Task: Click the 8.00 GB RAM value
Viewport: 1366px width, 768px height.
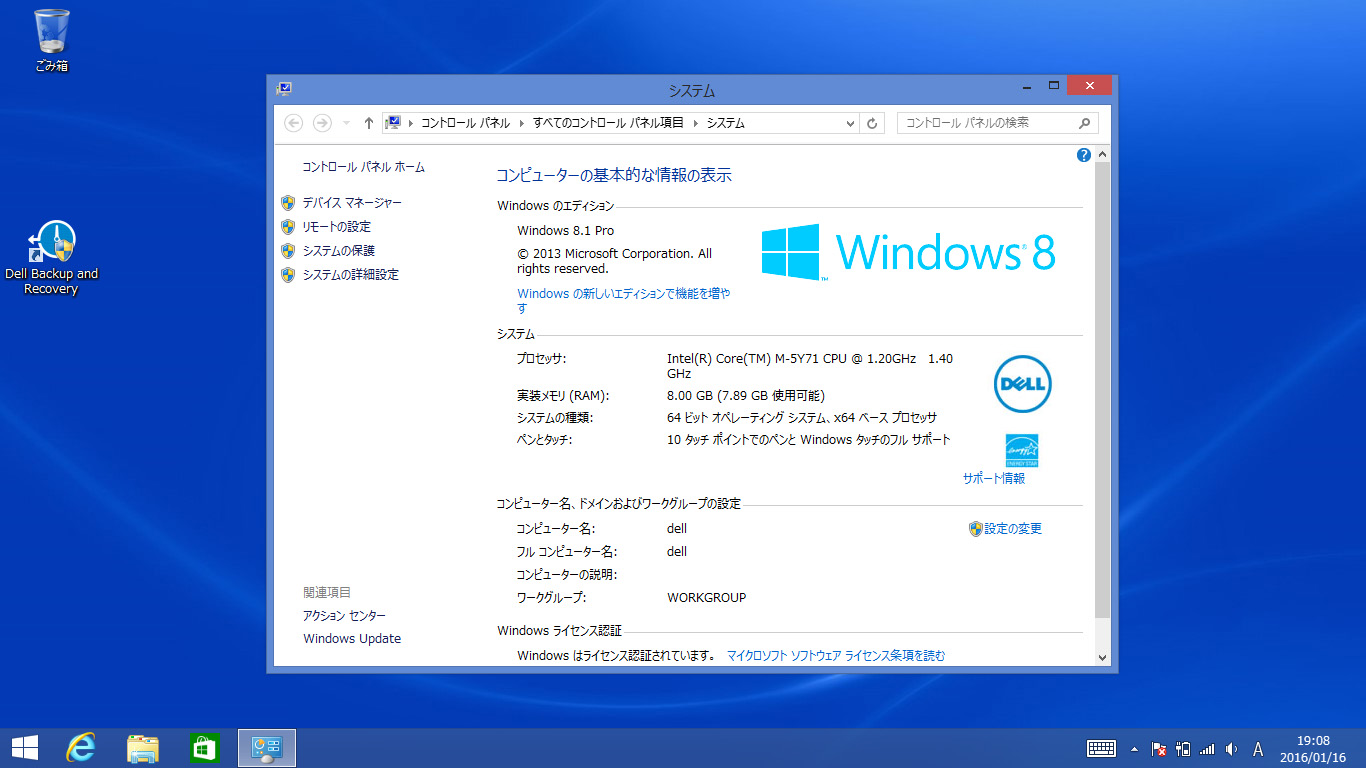Action: [746, 395]
